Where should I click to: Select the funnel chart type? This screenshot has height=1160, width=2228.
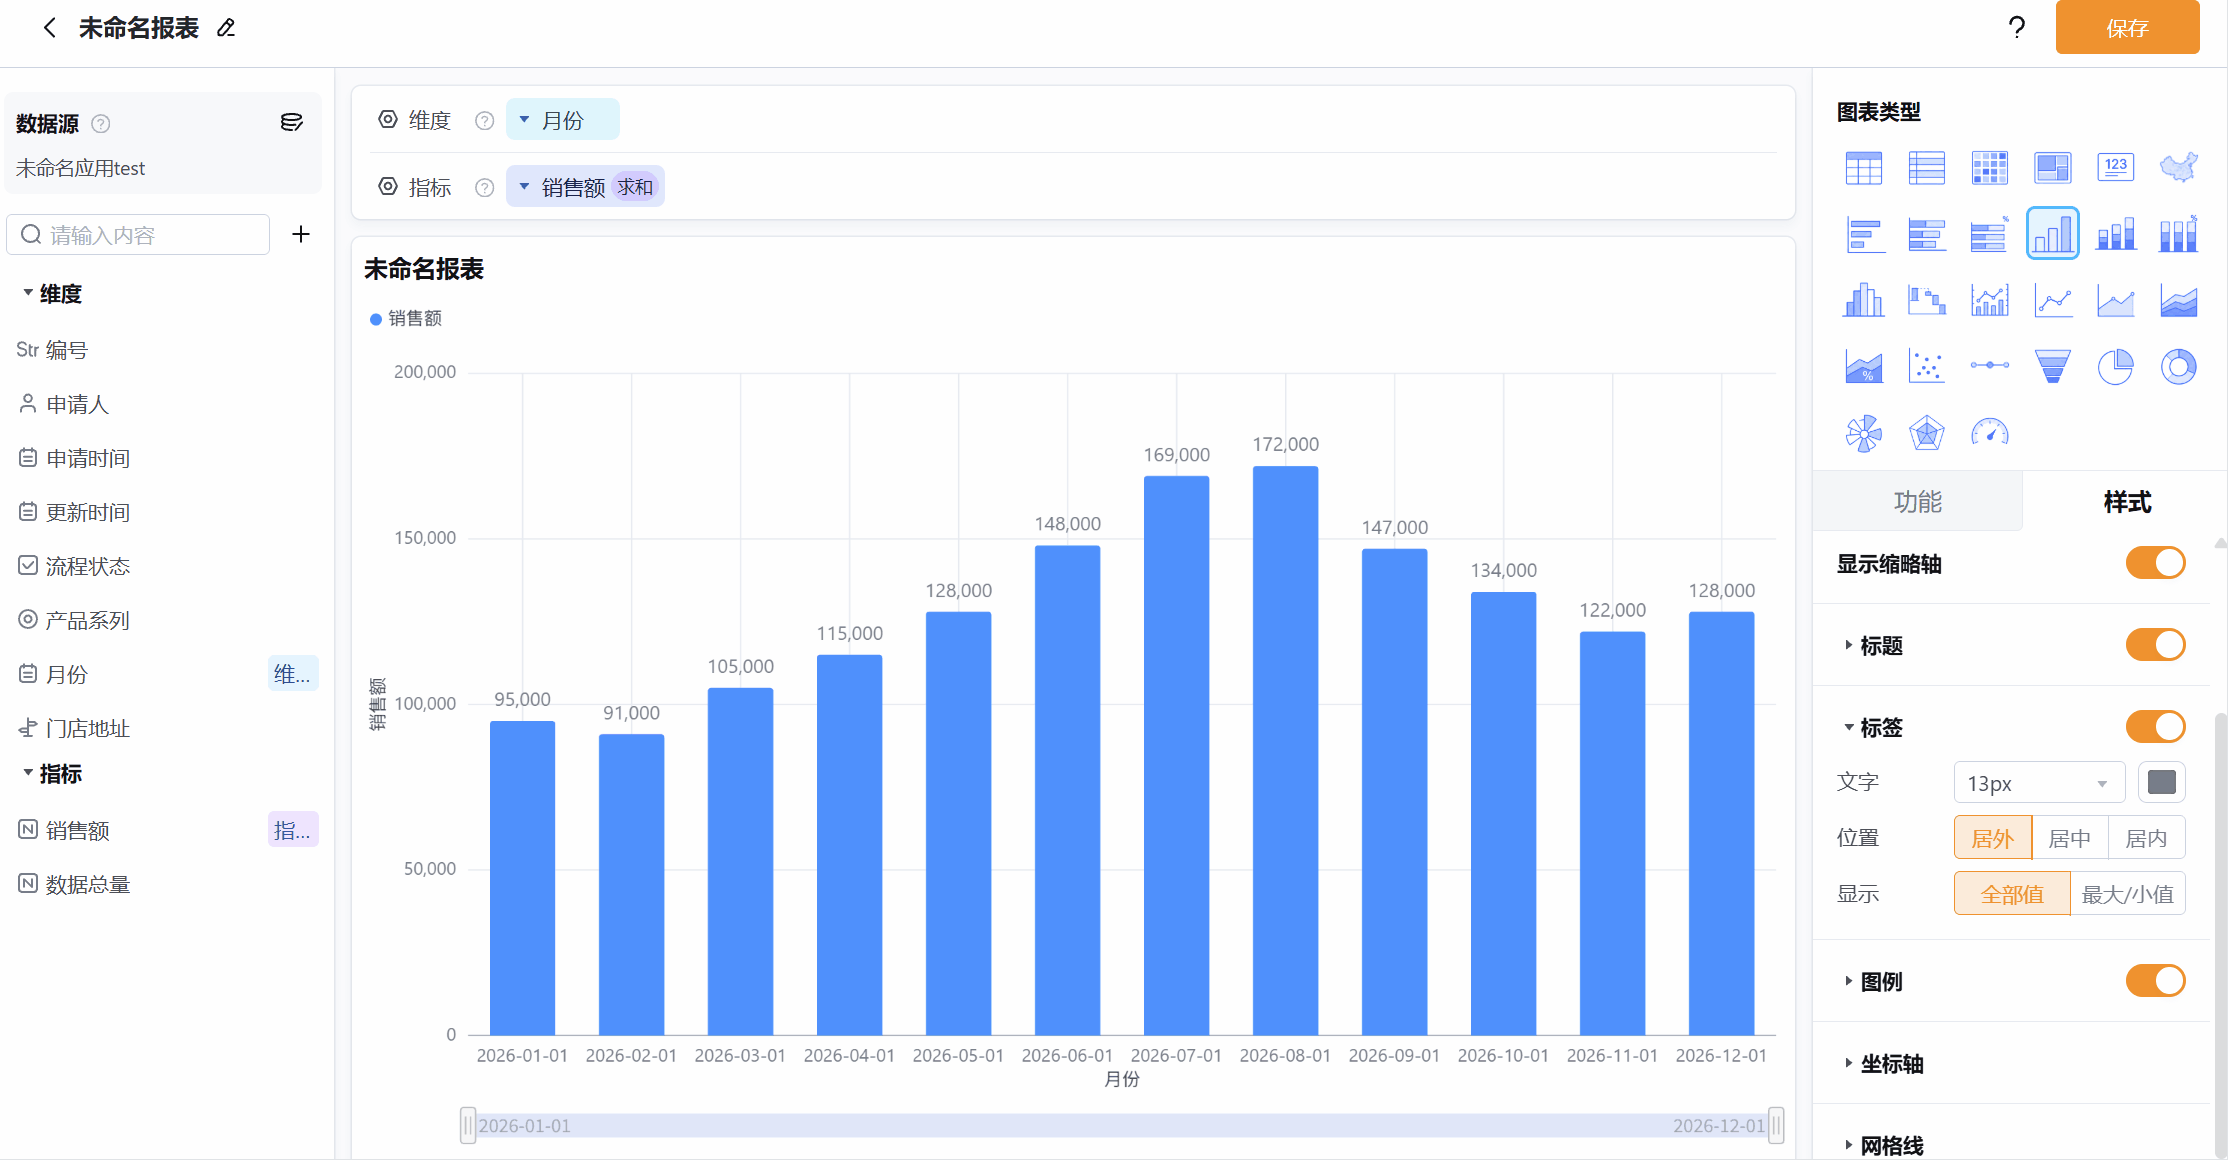click(2052, 367)
